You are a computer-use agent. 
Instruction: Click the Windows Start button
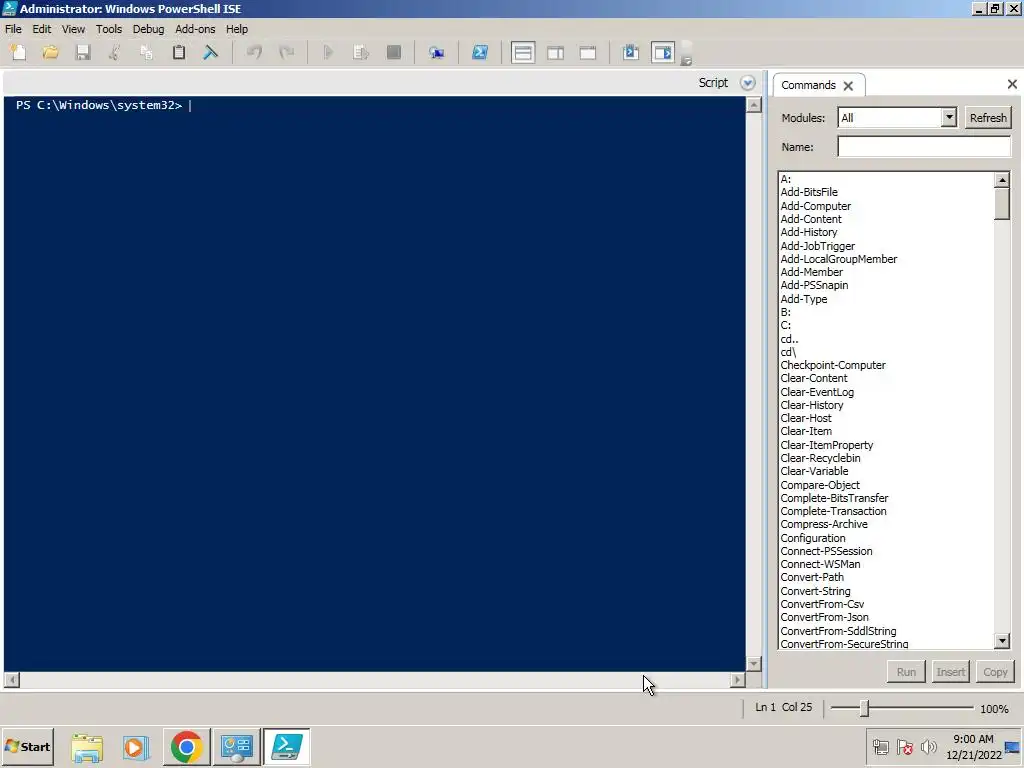click(27, 746)
